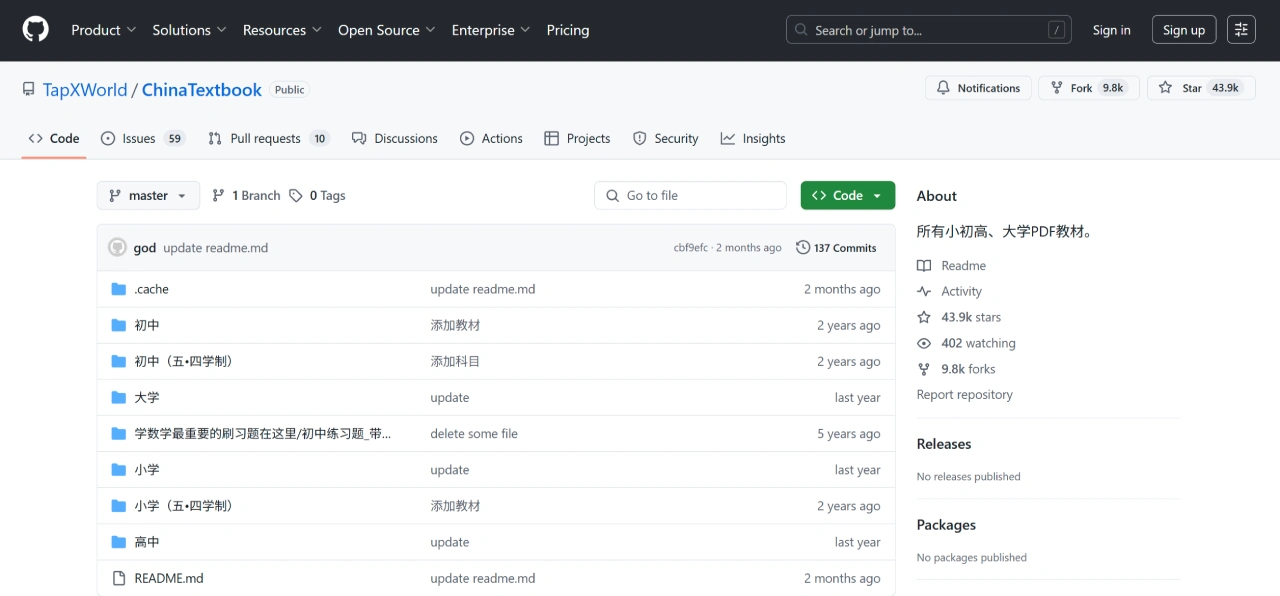Open the .cache folder
The height and width of the screenshot is (596, 1280).
[151, 289]
